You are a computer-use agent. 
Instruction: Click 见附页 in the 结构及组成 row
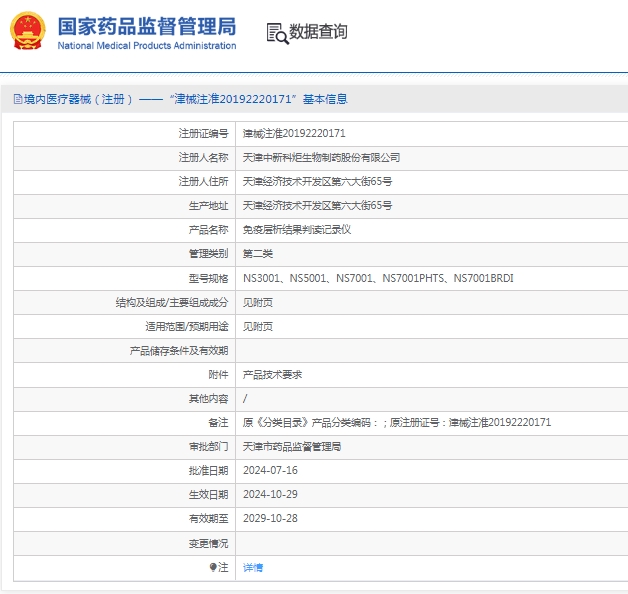point(258,302)
